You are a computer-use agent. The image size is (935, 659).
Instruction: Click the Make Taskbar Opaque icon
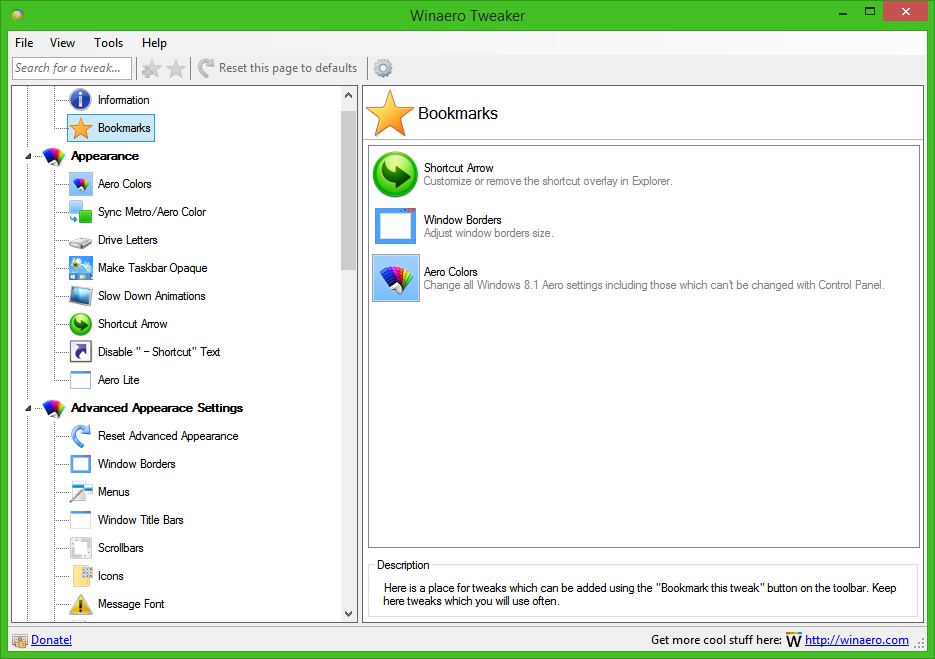click(x=81, y=268)
